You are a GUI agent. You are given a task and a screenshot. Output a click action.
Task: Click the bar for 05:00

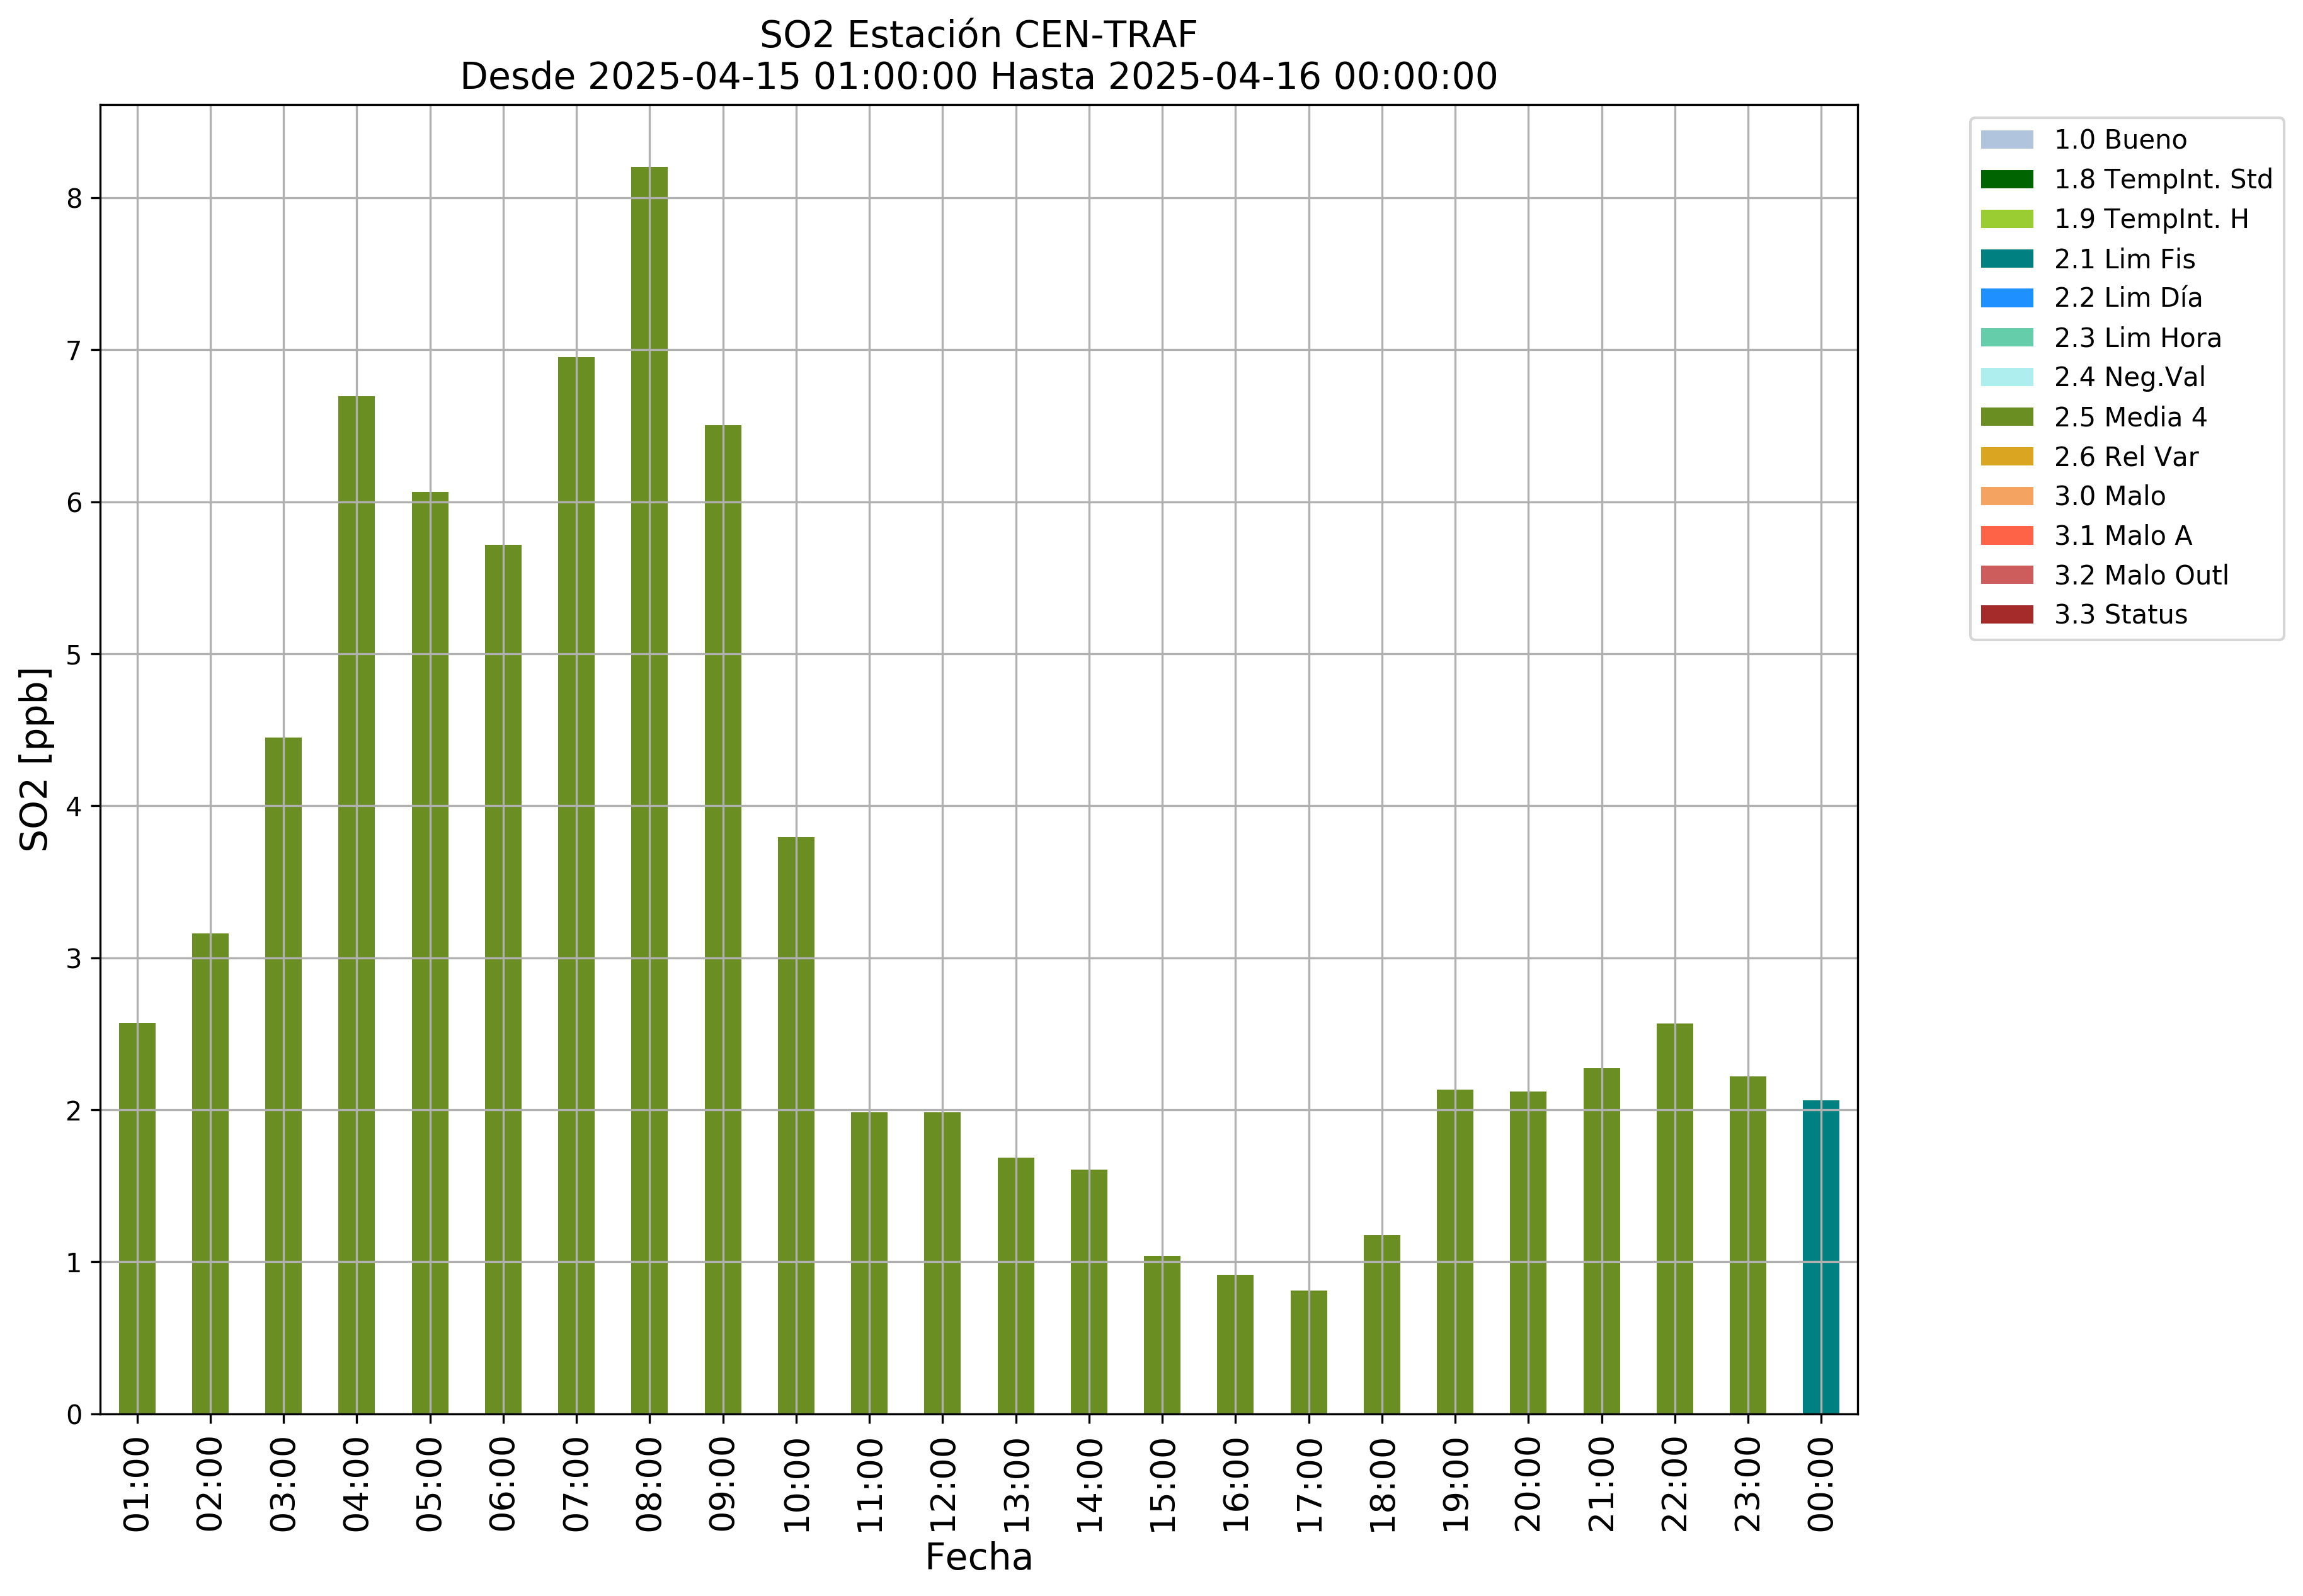pyautogui.click(x=430, y=953)
